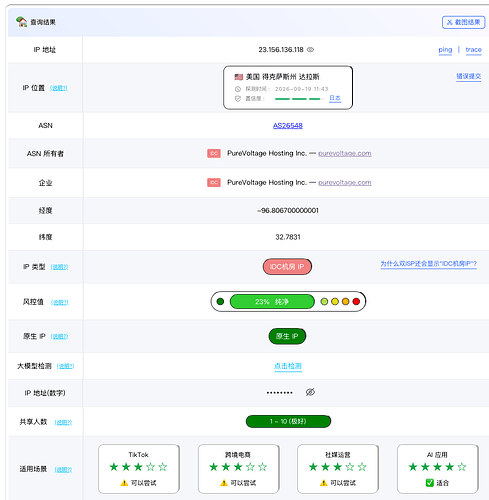Open help link beside 原生 IP label
Screen dimensions: 489x500
tap(59, 337)
